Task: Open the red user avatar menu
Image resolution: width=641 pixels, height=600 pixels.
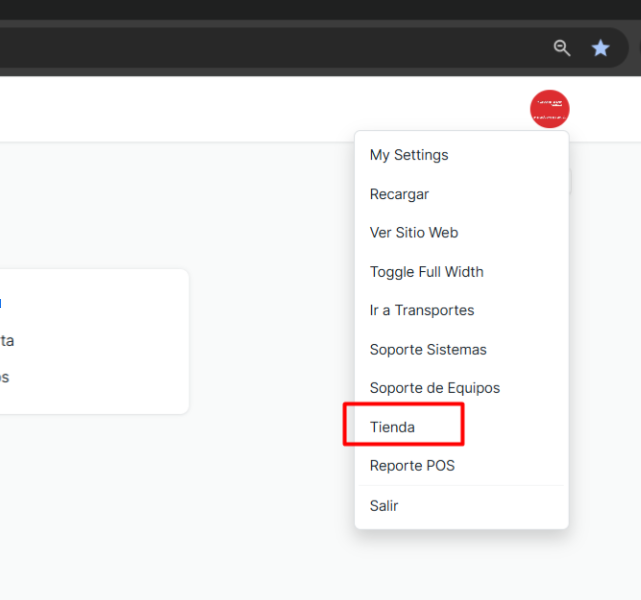Action: [x=549, y=109]
